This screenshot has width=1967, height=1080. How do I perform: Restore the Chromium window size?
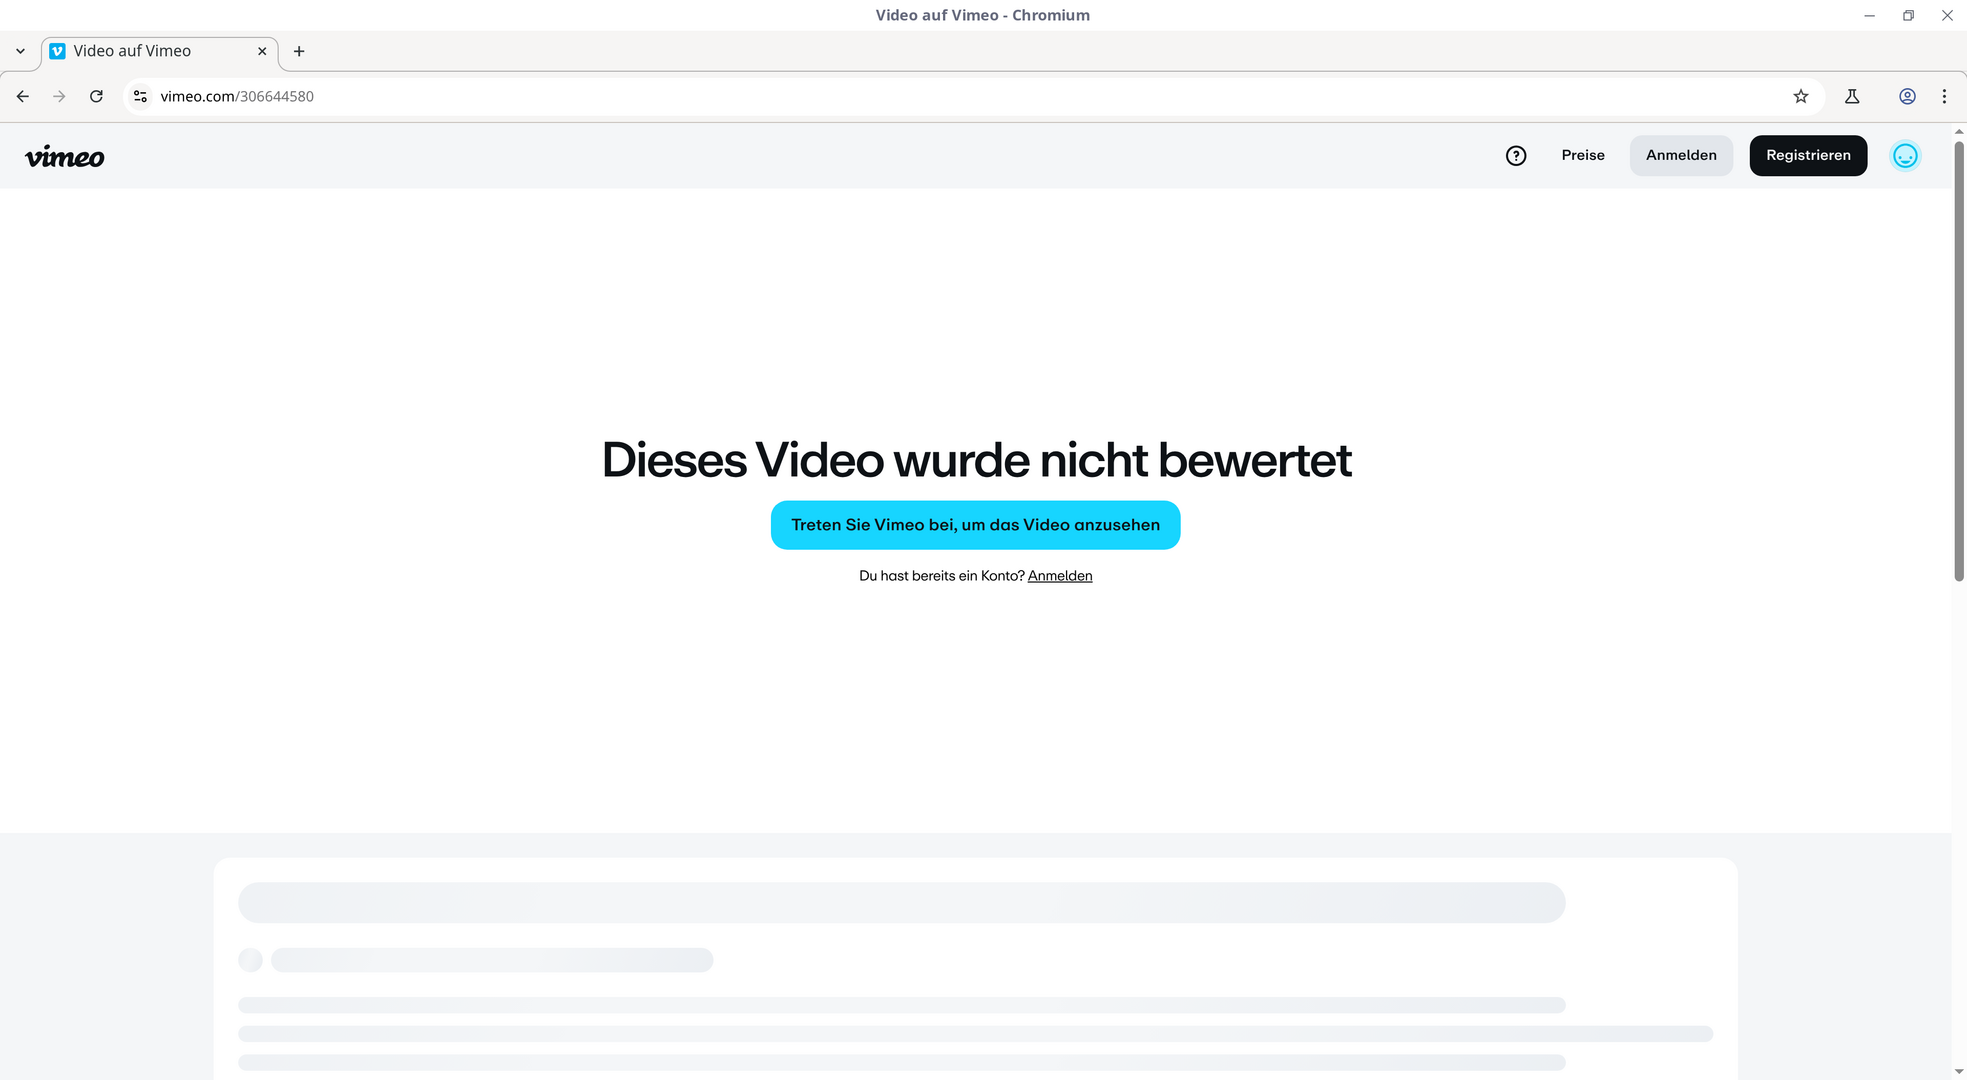tap(1908, 15)
